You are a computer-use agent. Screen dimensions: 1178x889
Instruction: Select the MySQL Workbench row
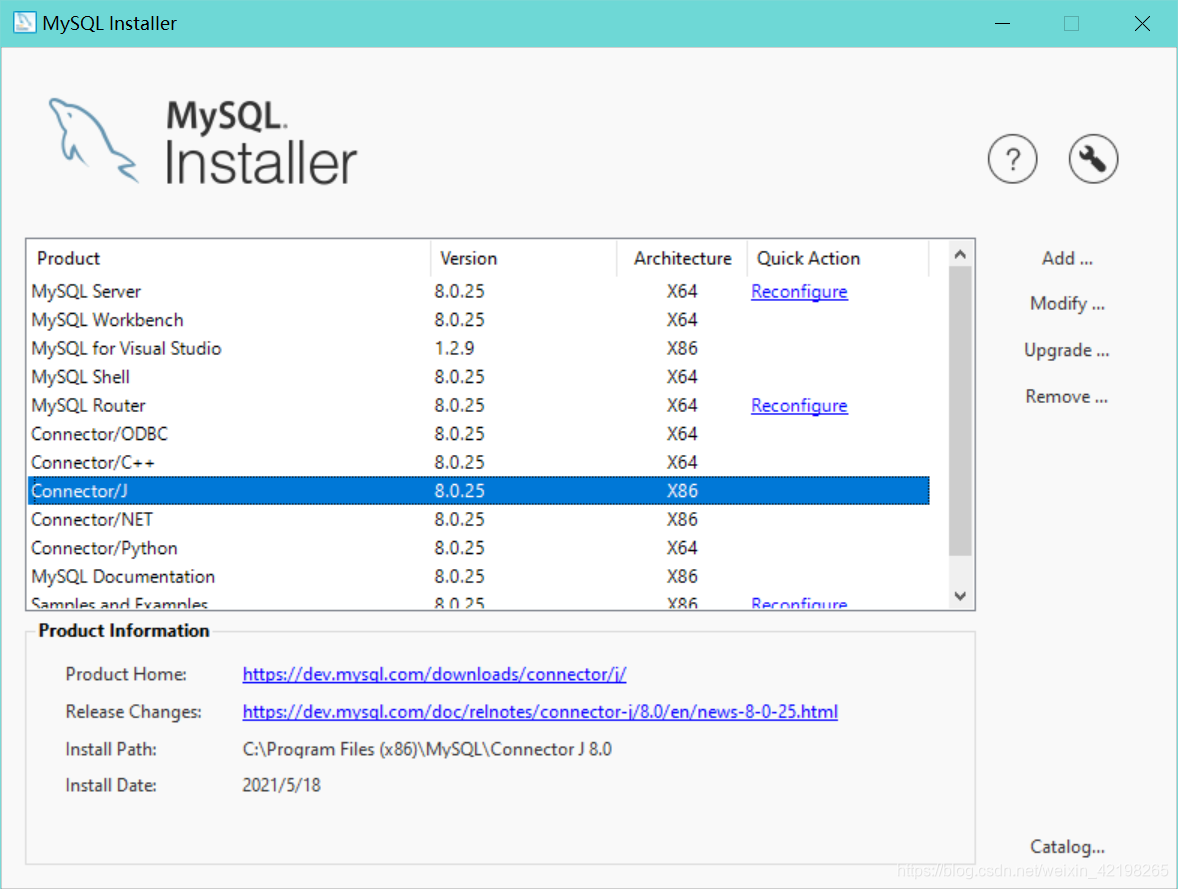click(x=479, y=320)
